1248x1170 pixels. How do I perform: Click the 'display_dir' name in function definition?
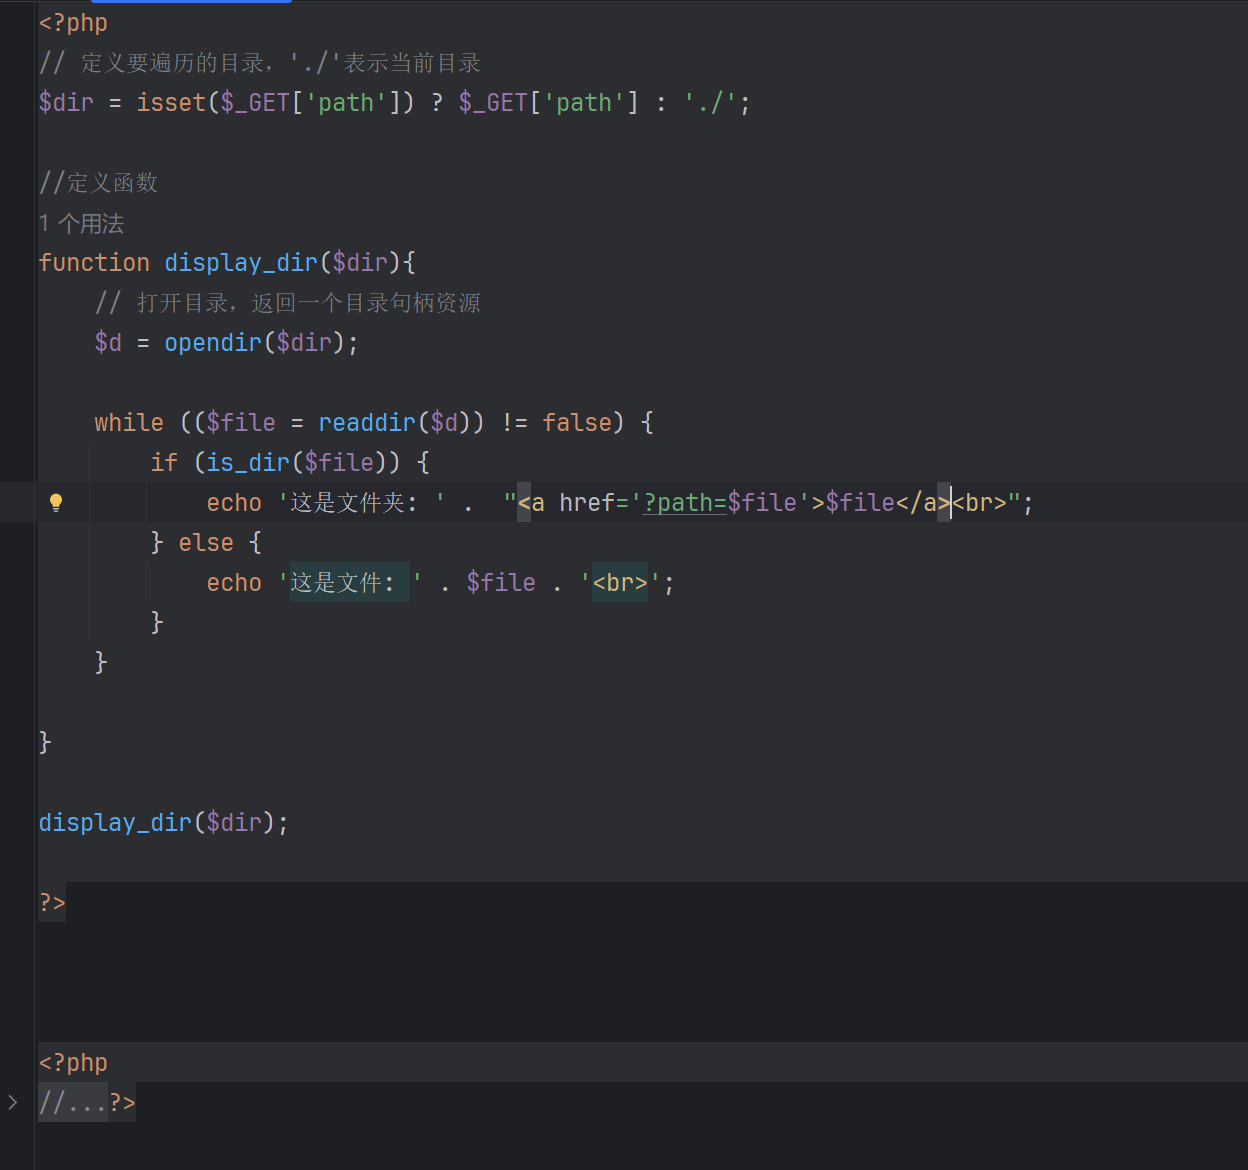[241, 262]
